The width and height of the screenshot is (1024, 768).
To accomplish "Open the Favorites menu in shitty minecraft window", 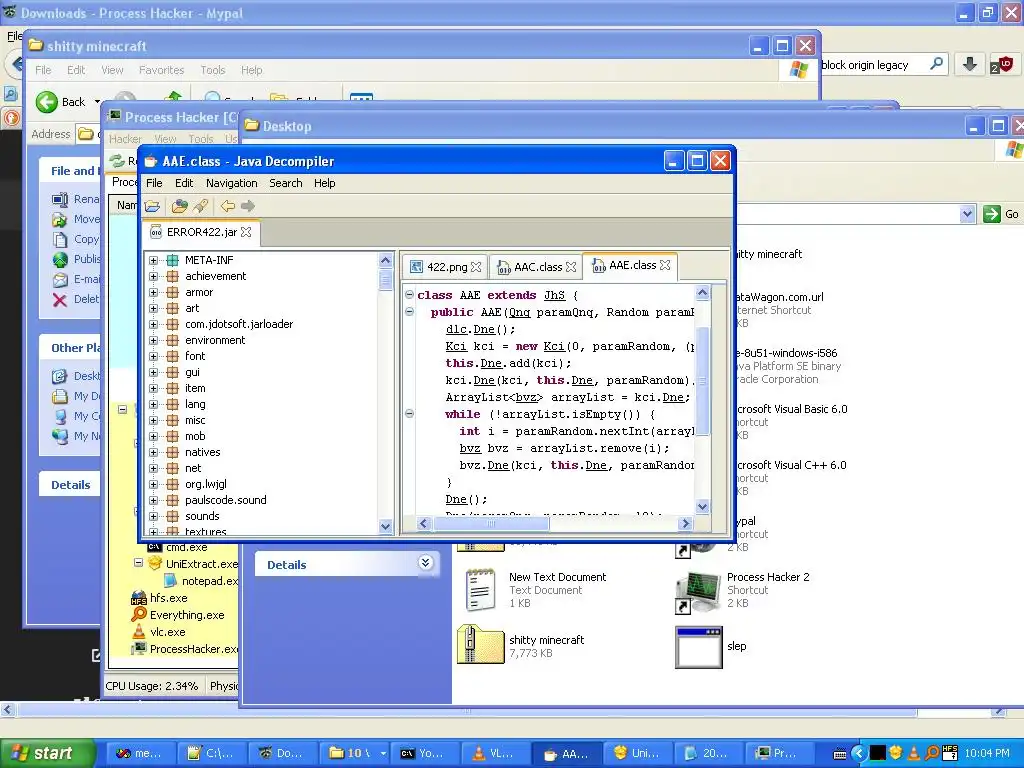I will 161,70.
